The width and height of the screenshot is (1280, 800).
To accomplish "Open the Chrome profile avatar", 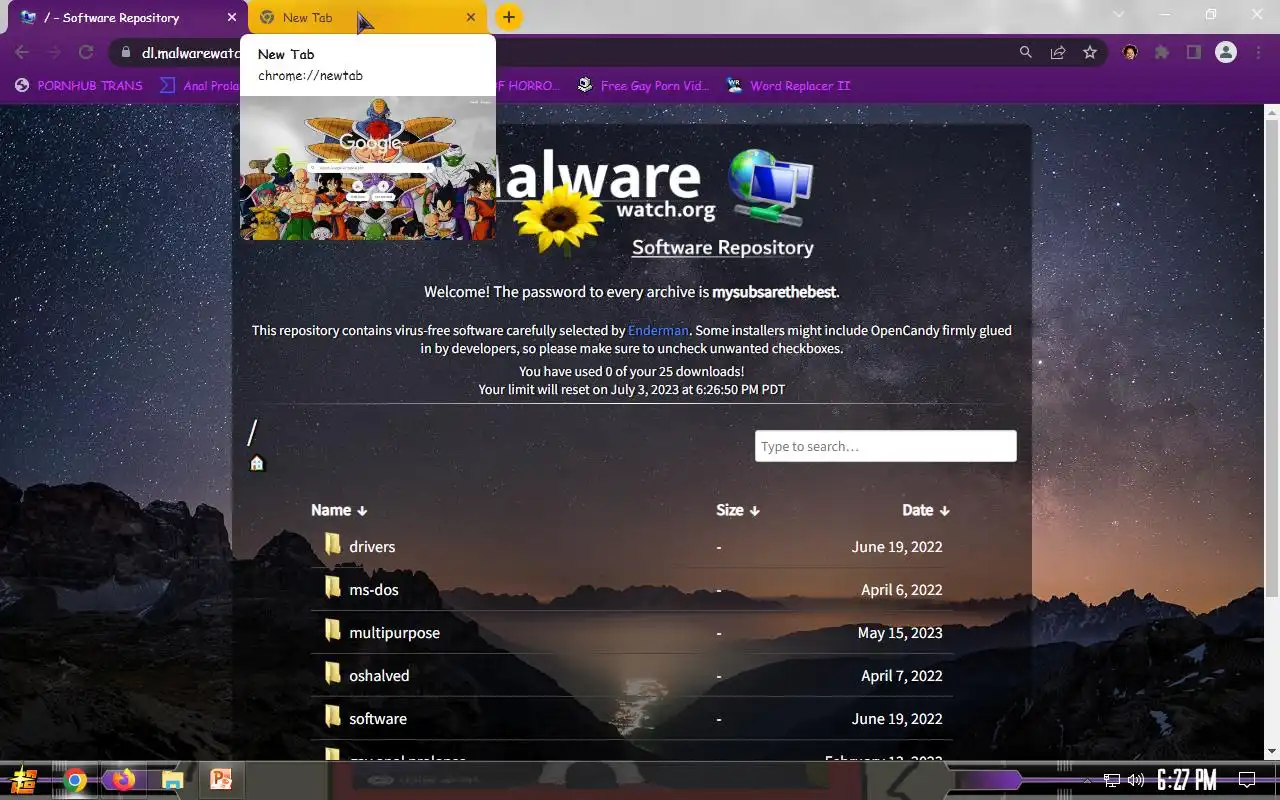I will [x=1226, y=53].
